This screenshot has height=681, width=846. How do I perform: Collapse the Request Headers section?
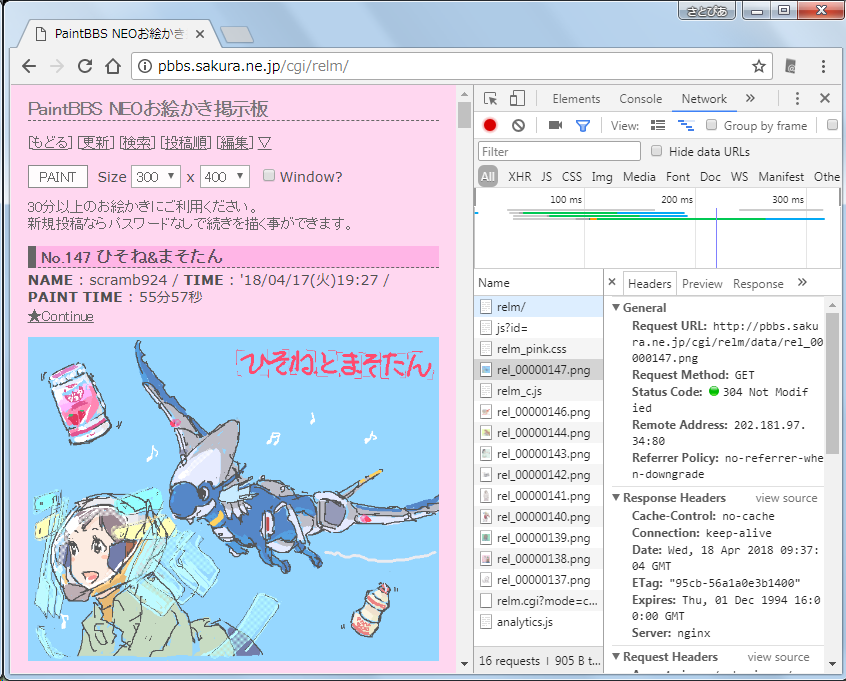[616, 656]
